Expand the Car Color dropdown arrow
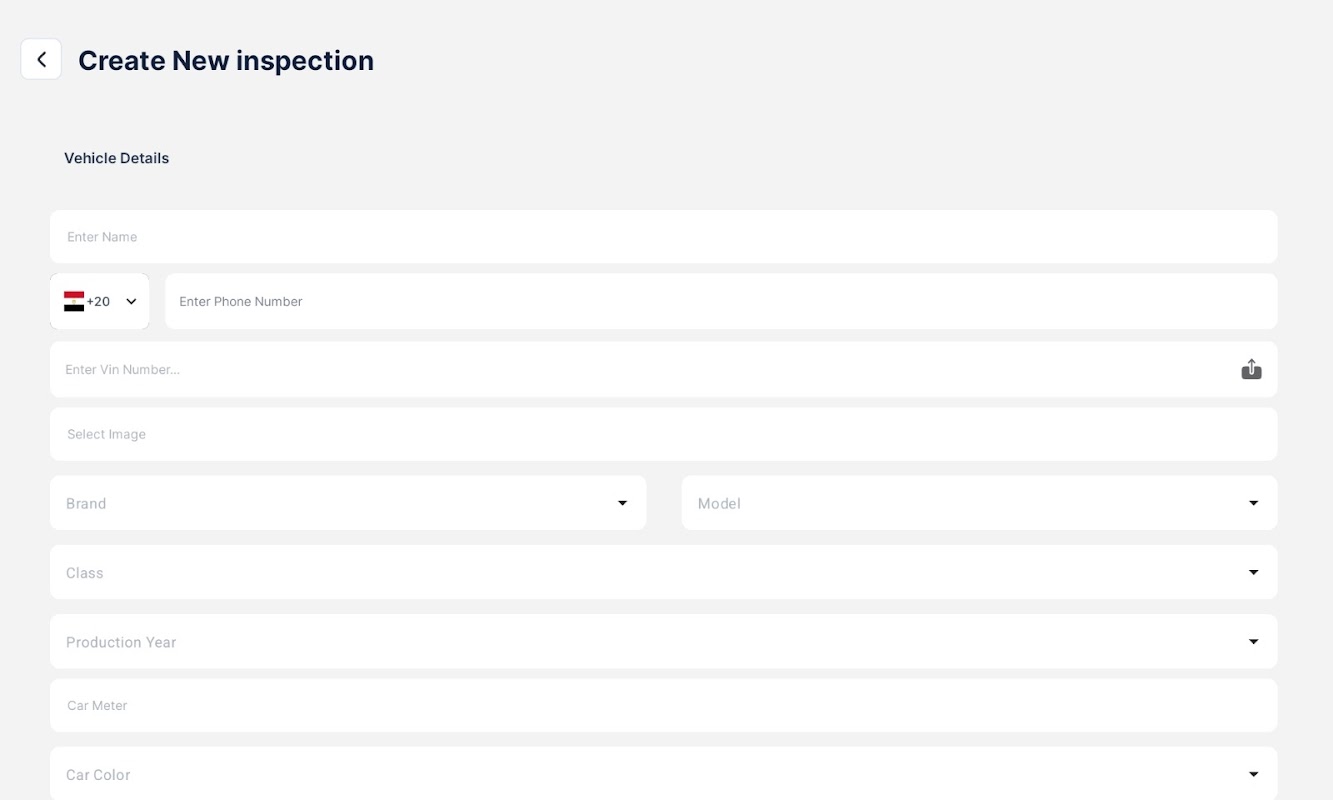The height and width of the screenshot is (800, 1333). (1253, 774)
